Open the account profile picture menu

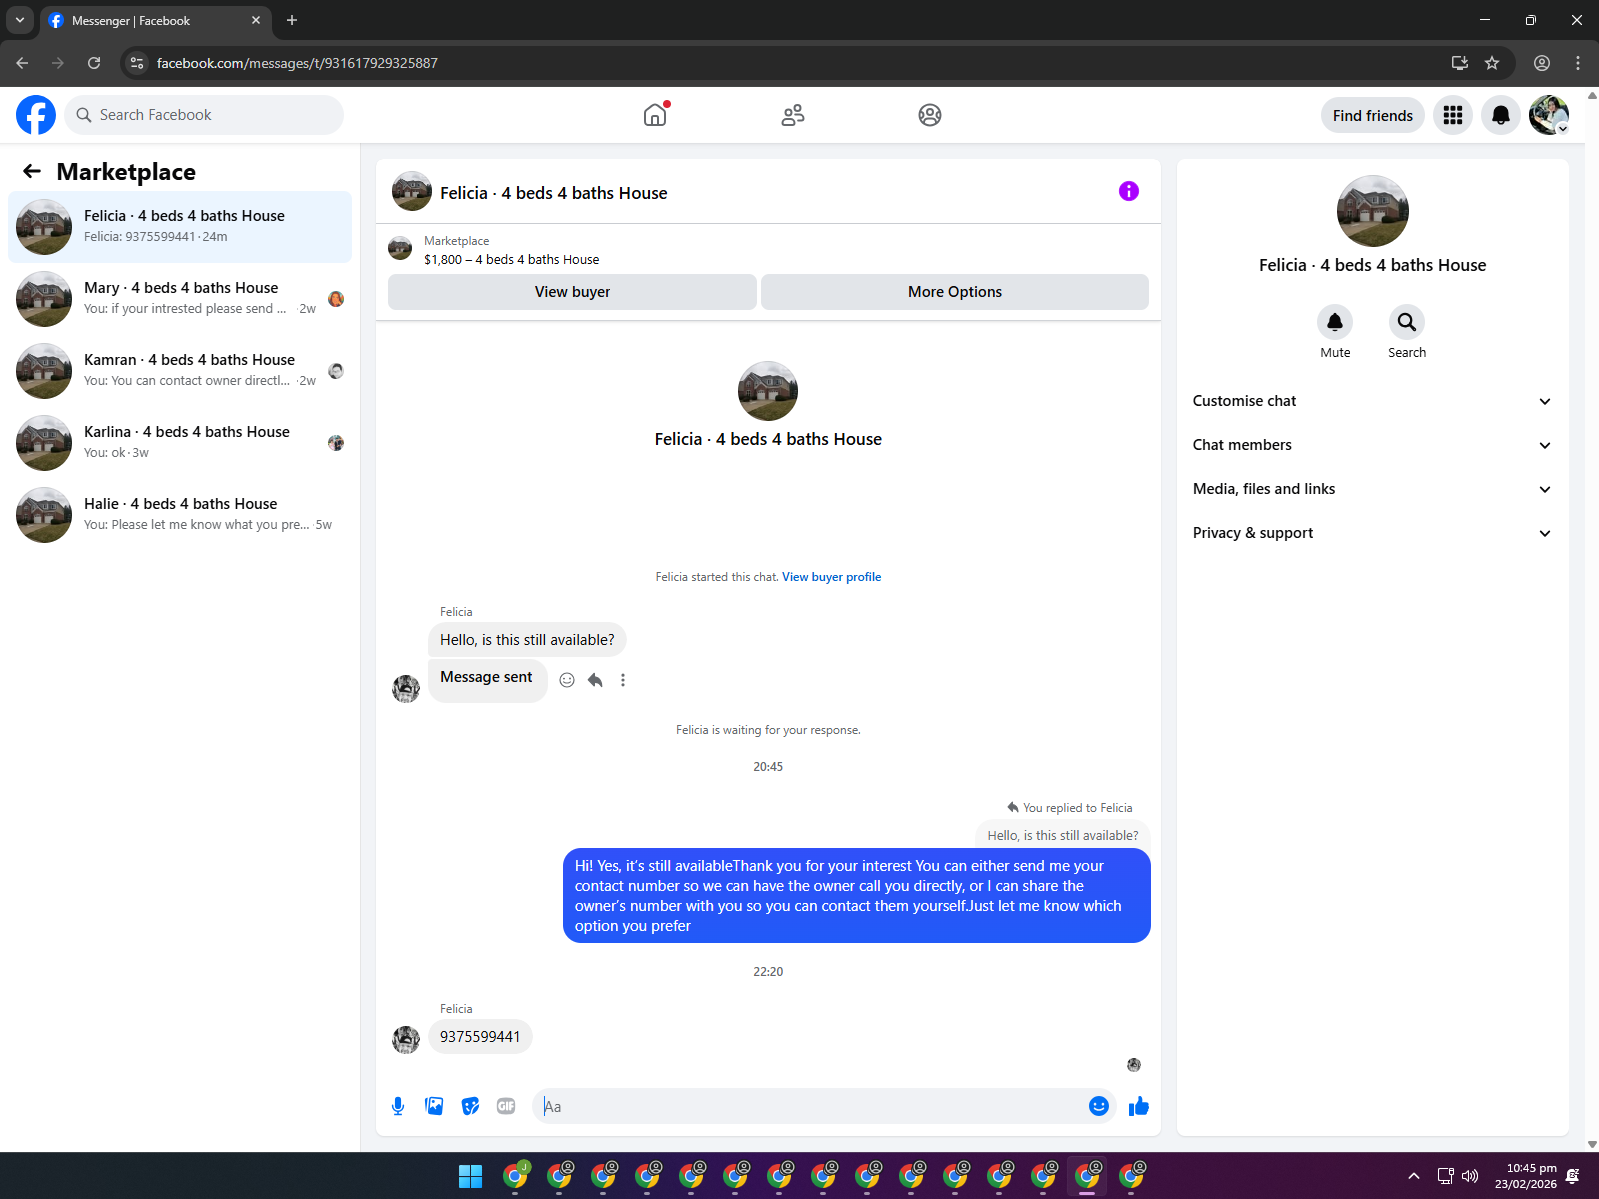pyautogui.click(x=1549, y=115)
